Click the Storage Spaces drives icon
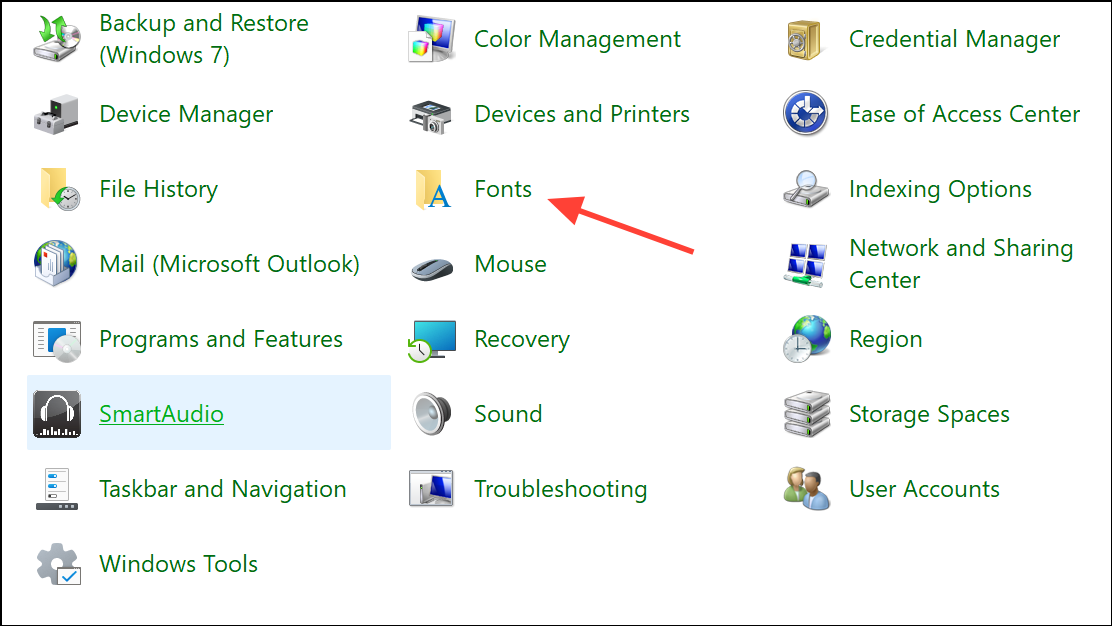This screenshot has height=626, width=1112. [x=806, y=414]
